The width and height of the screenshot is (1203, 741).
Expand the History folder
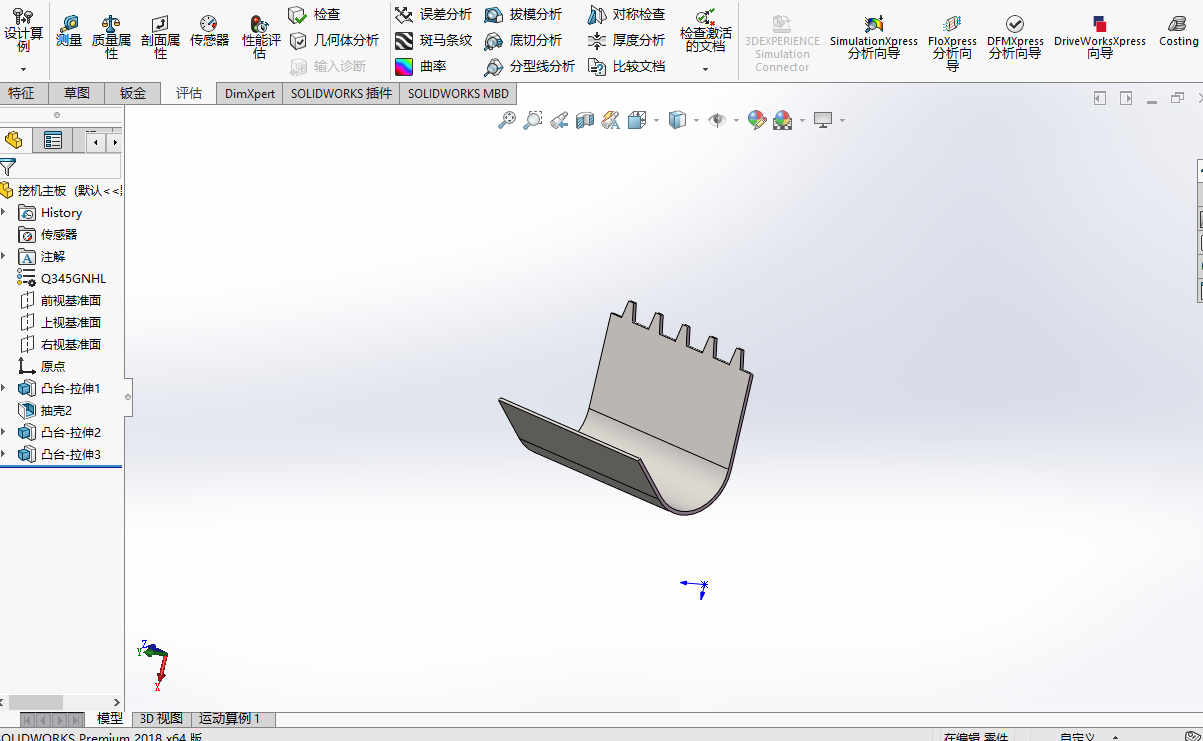pos(4,212)
